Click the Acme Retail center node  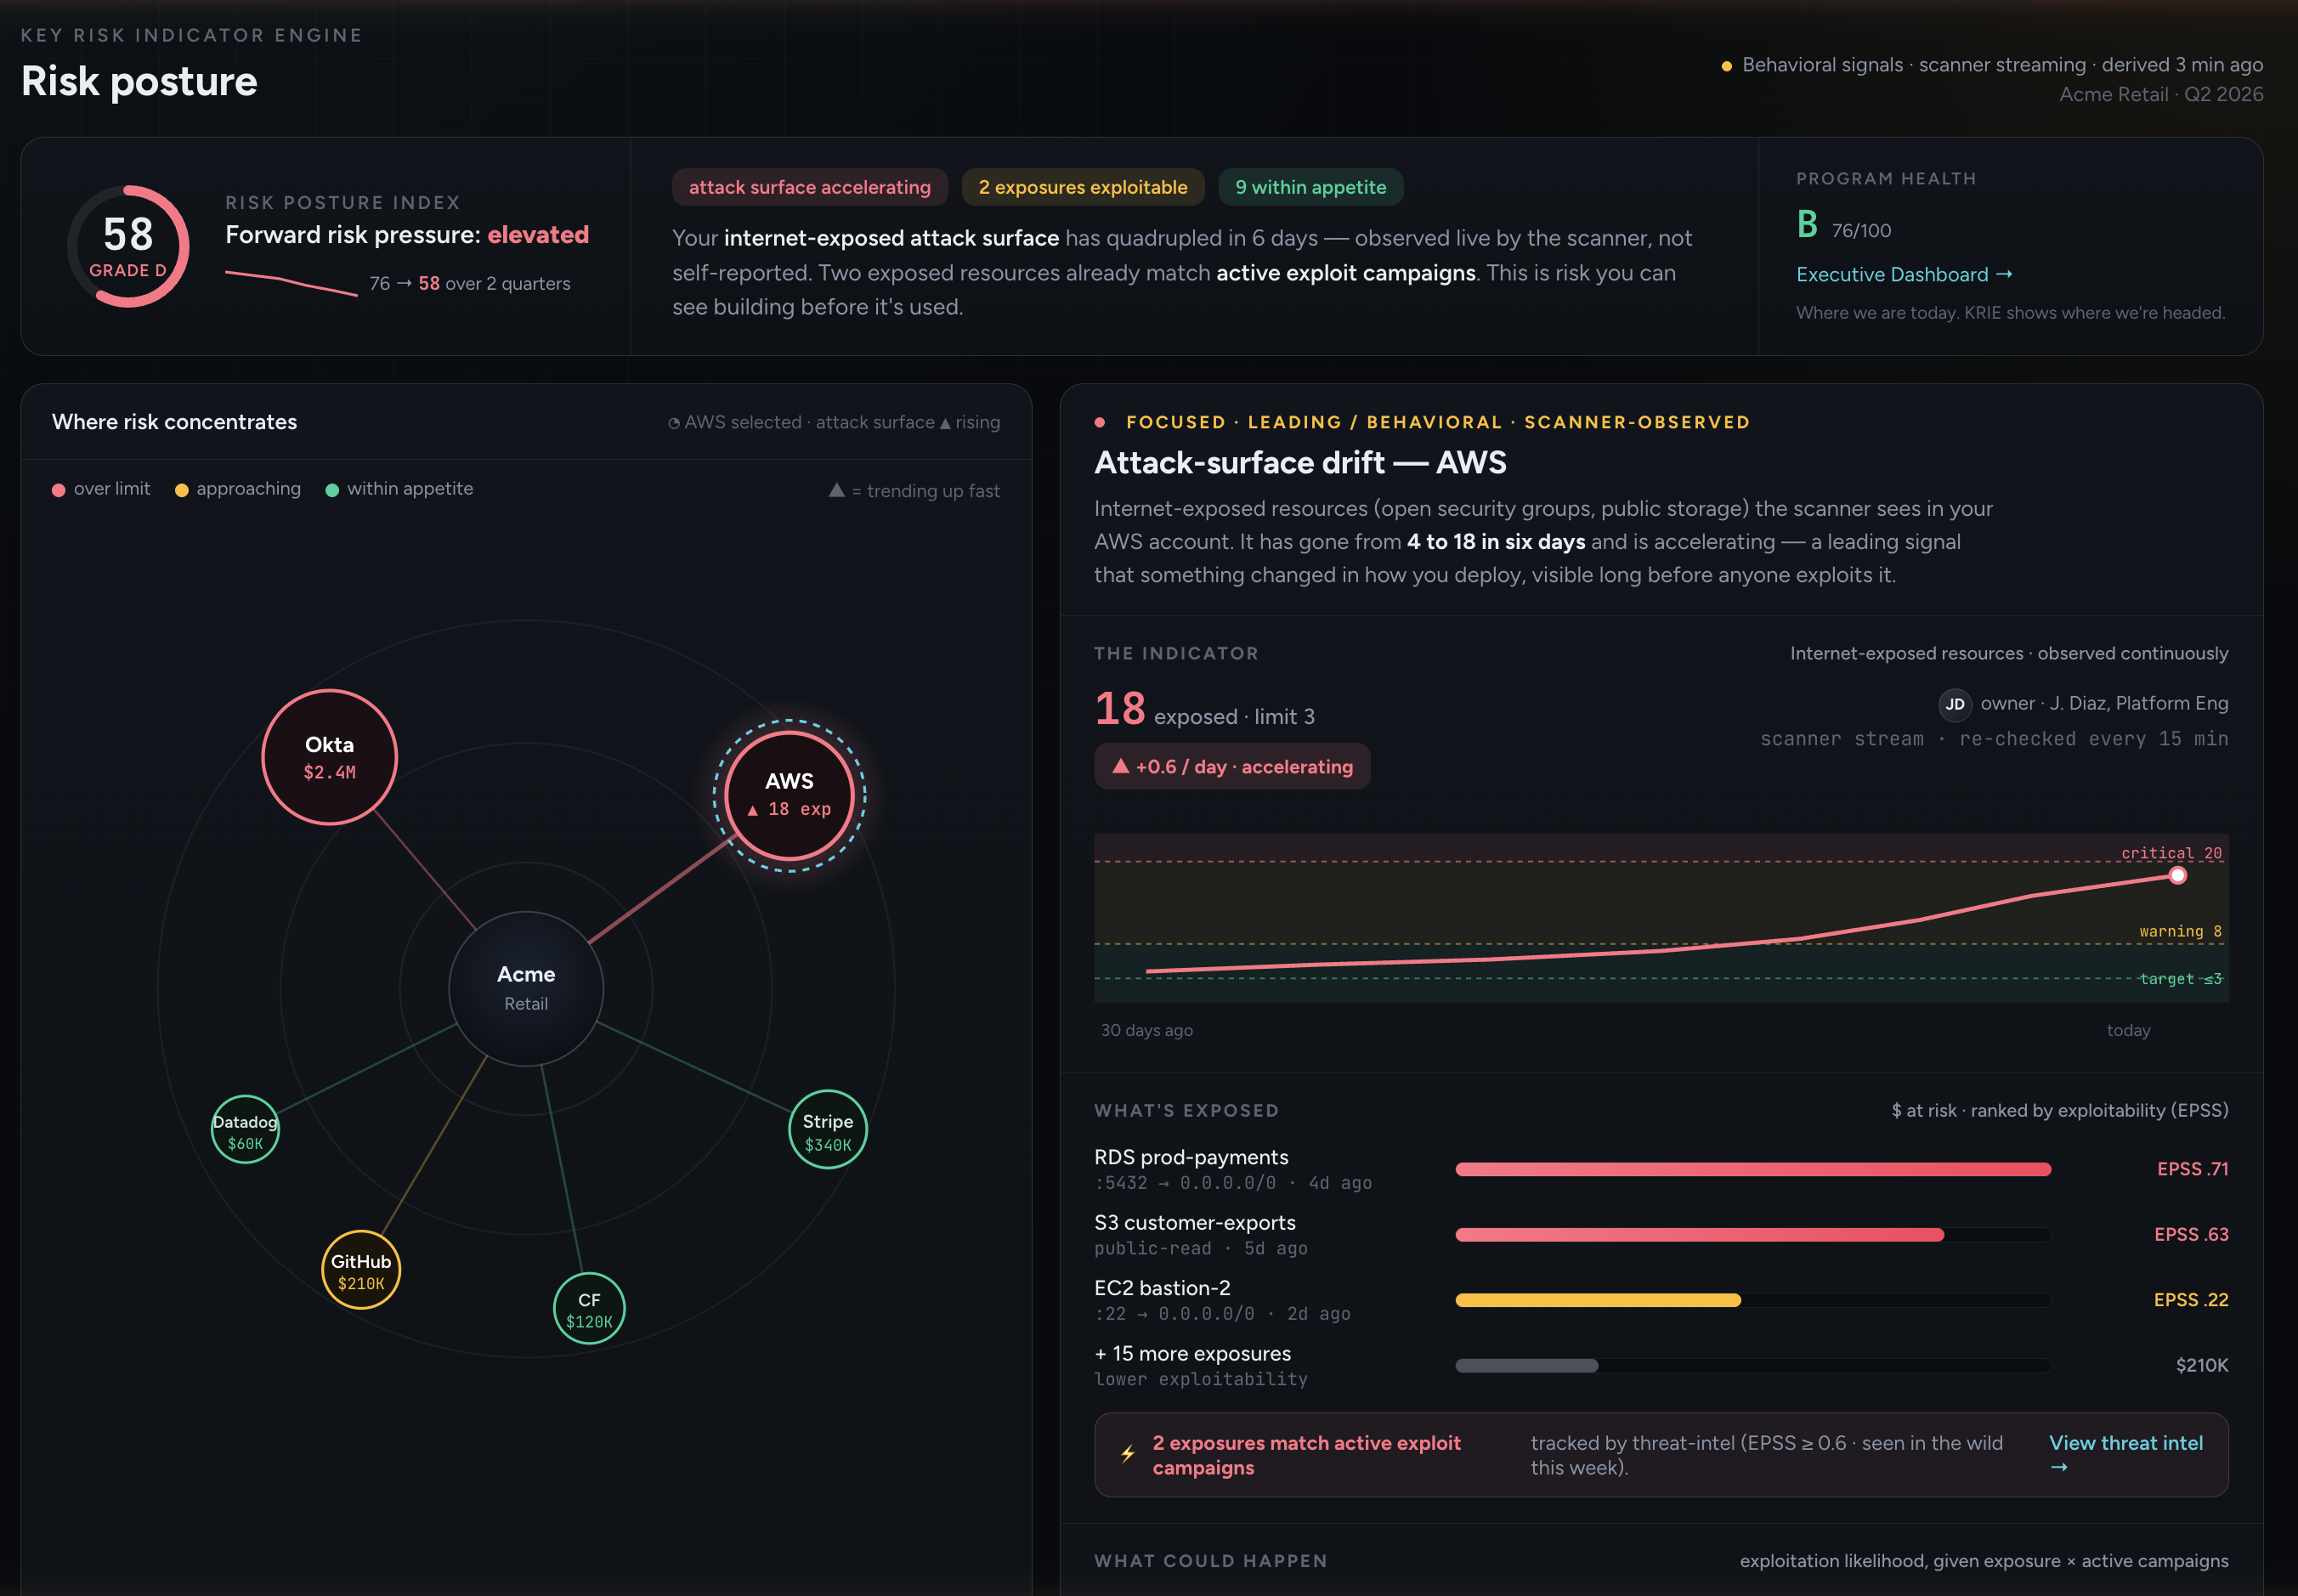(x=526, y=988)
